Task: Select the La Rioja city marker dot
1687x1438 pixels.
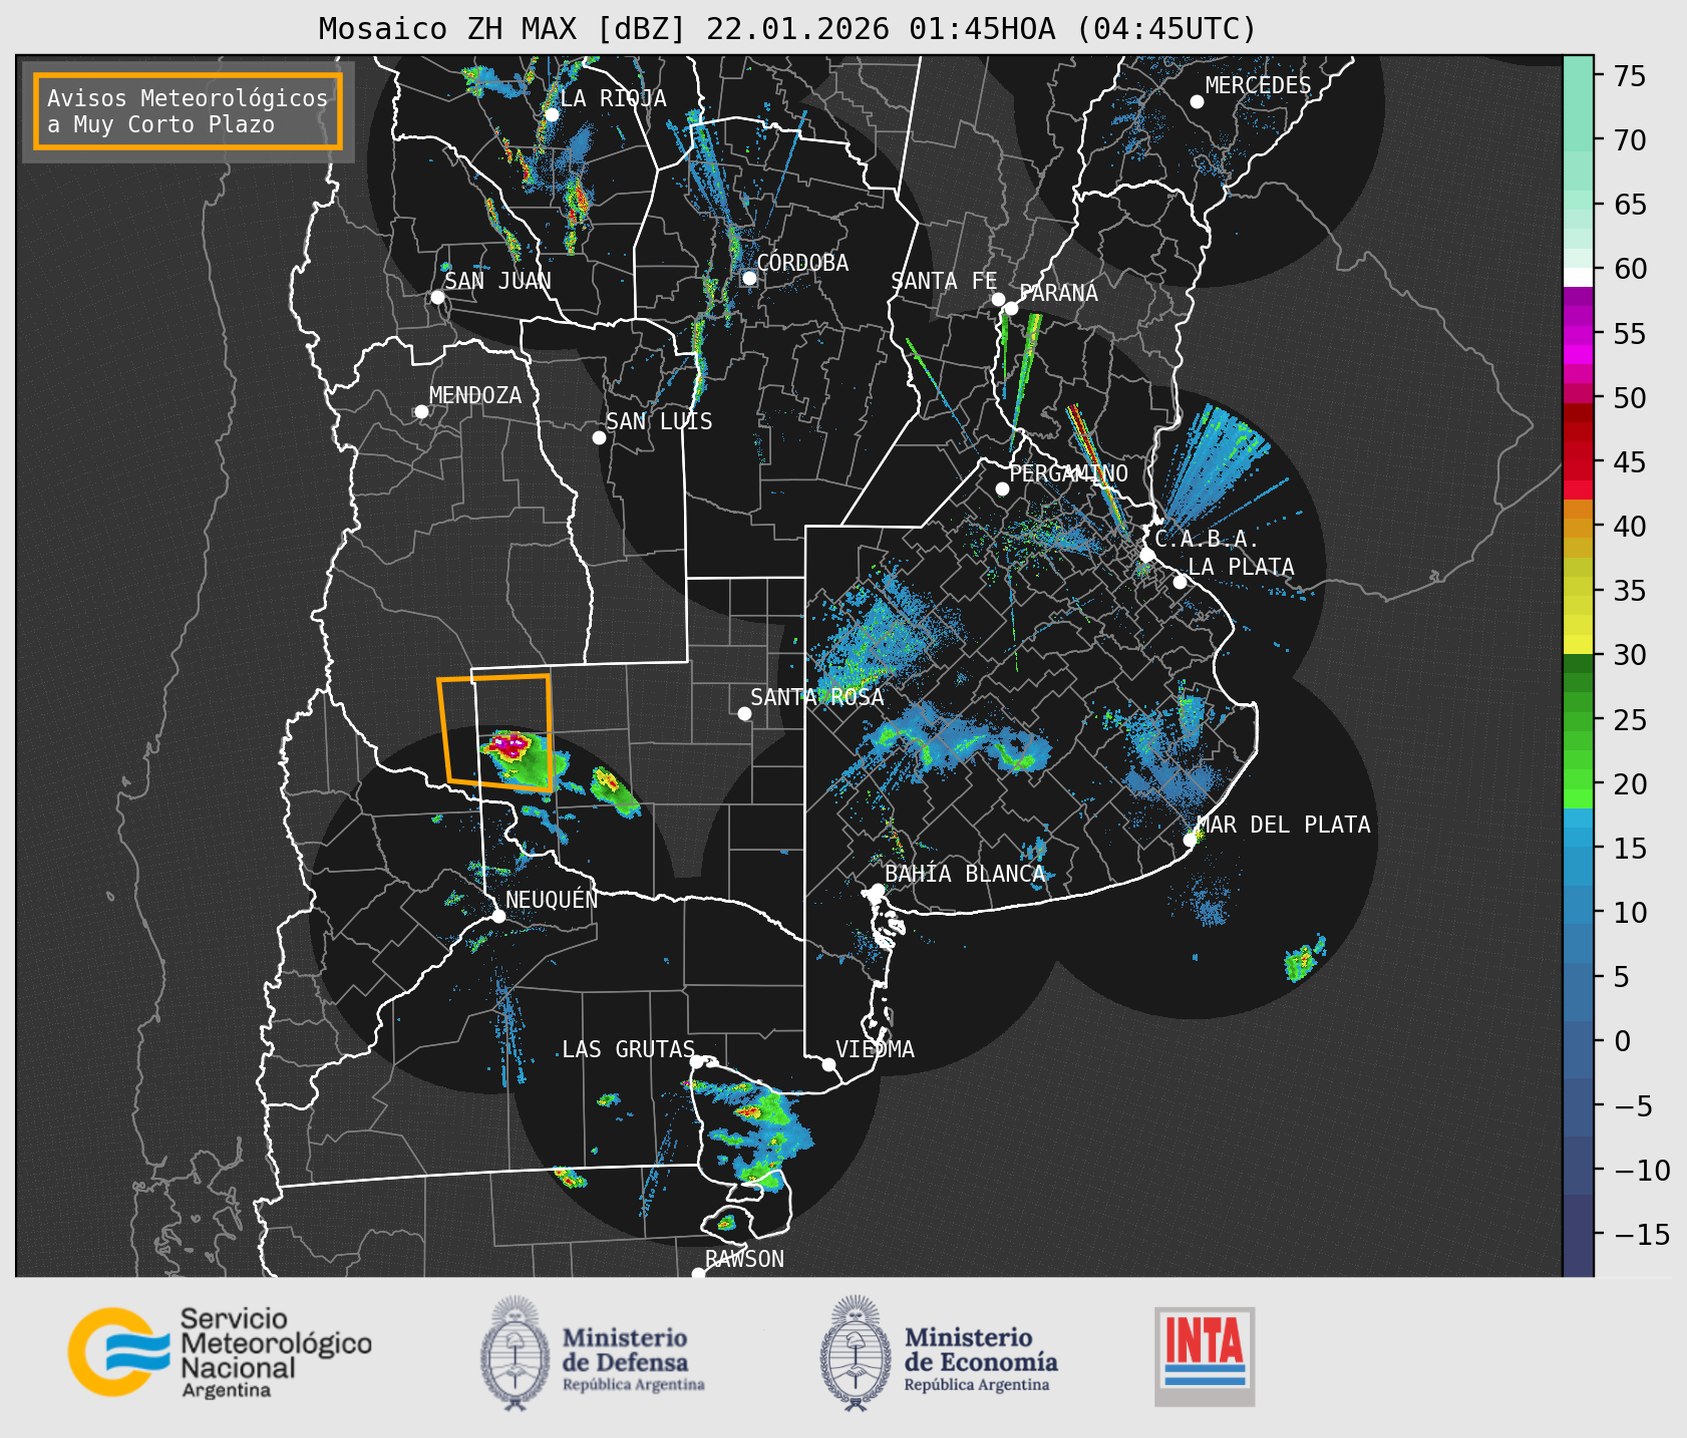Action: (x=551, y=115)
